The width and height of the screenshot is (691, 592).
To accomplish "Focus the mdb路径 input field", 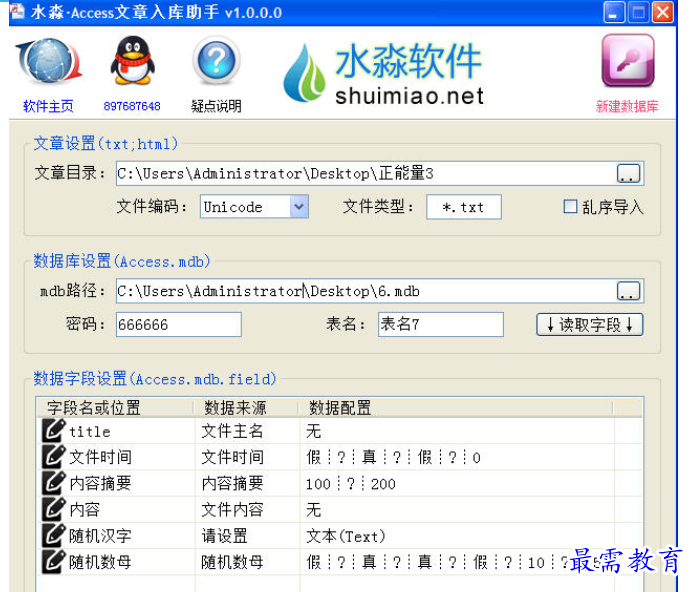I will (x=366, y=291).
